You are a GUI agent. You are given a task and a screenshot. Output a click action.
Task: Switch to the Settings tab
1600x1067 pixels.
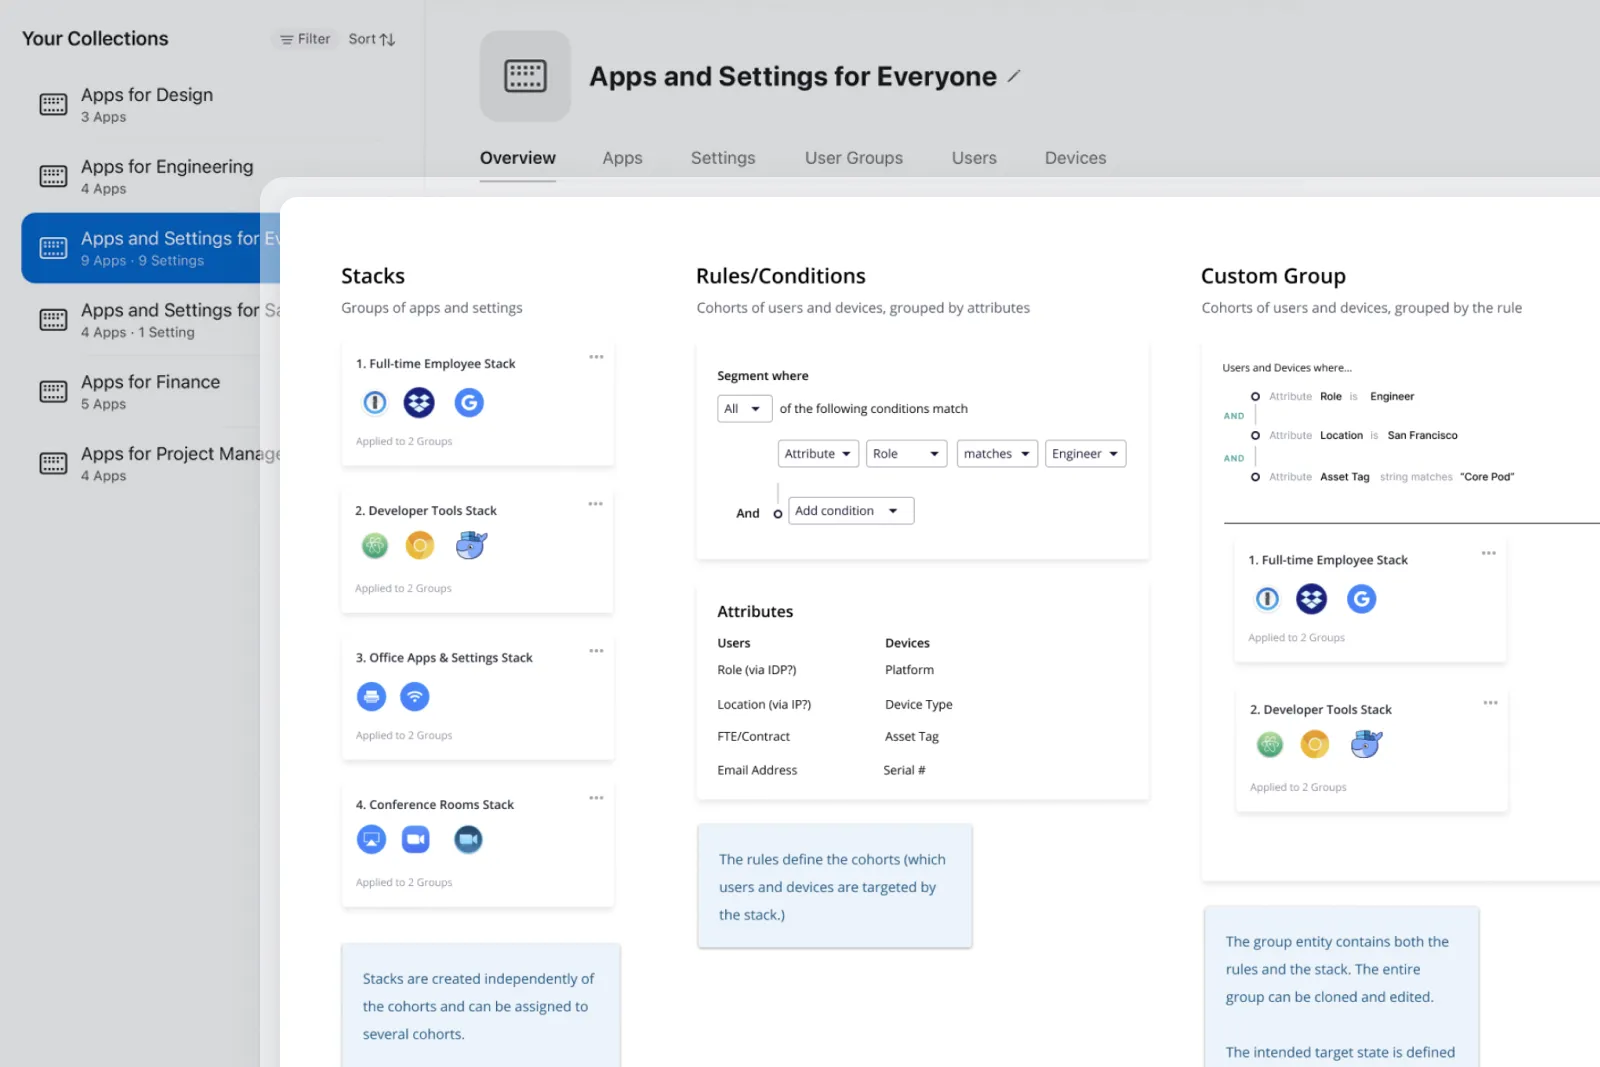pos(723,158)
